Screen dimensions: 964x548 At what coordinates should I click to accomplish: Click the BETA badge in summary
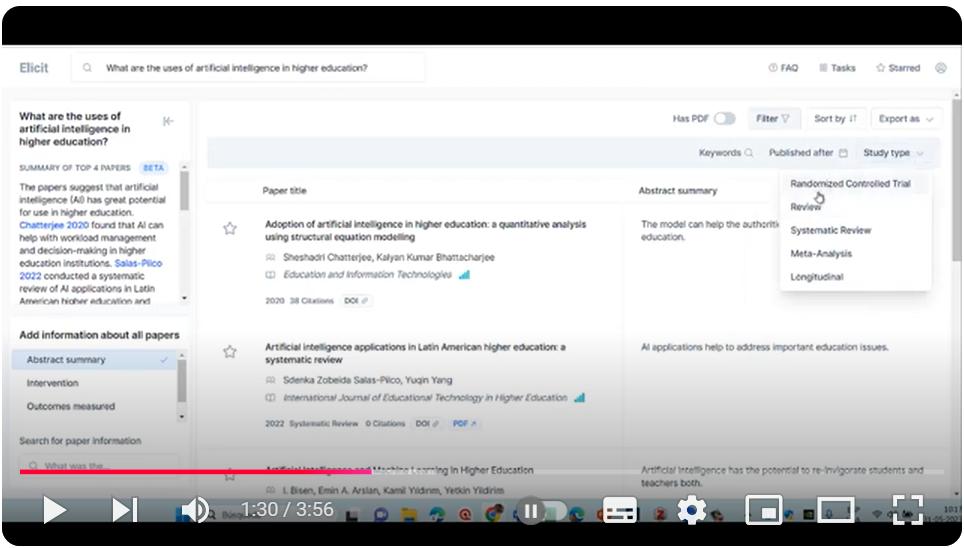pos(153,167)
